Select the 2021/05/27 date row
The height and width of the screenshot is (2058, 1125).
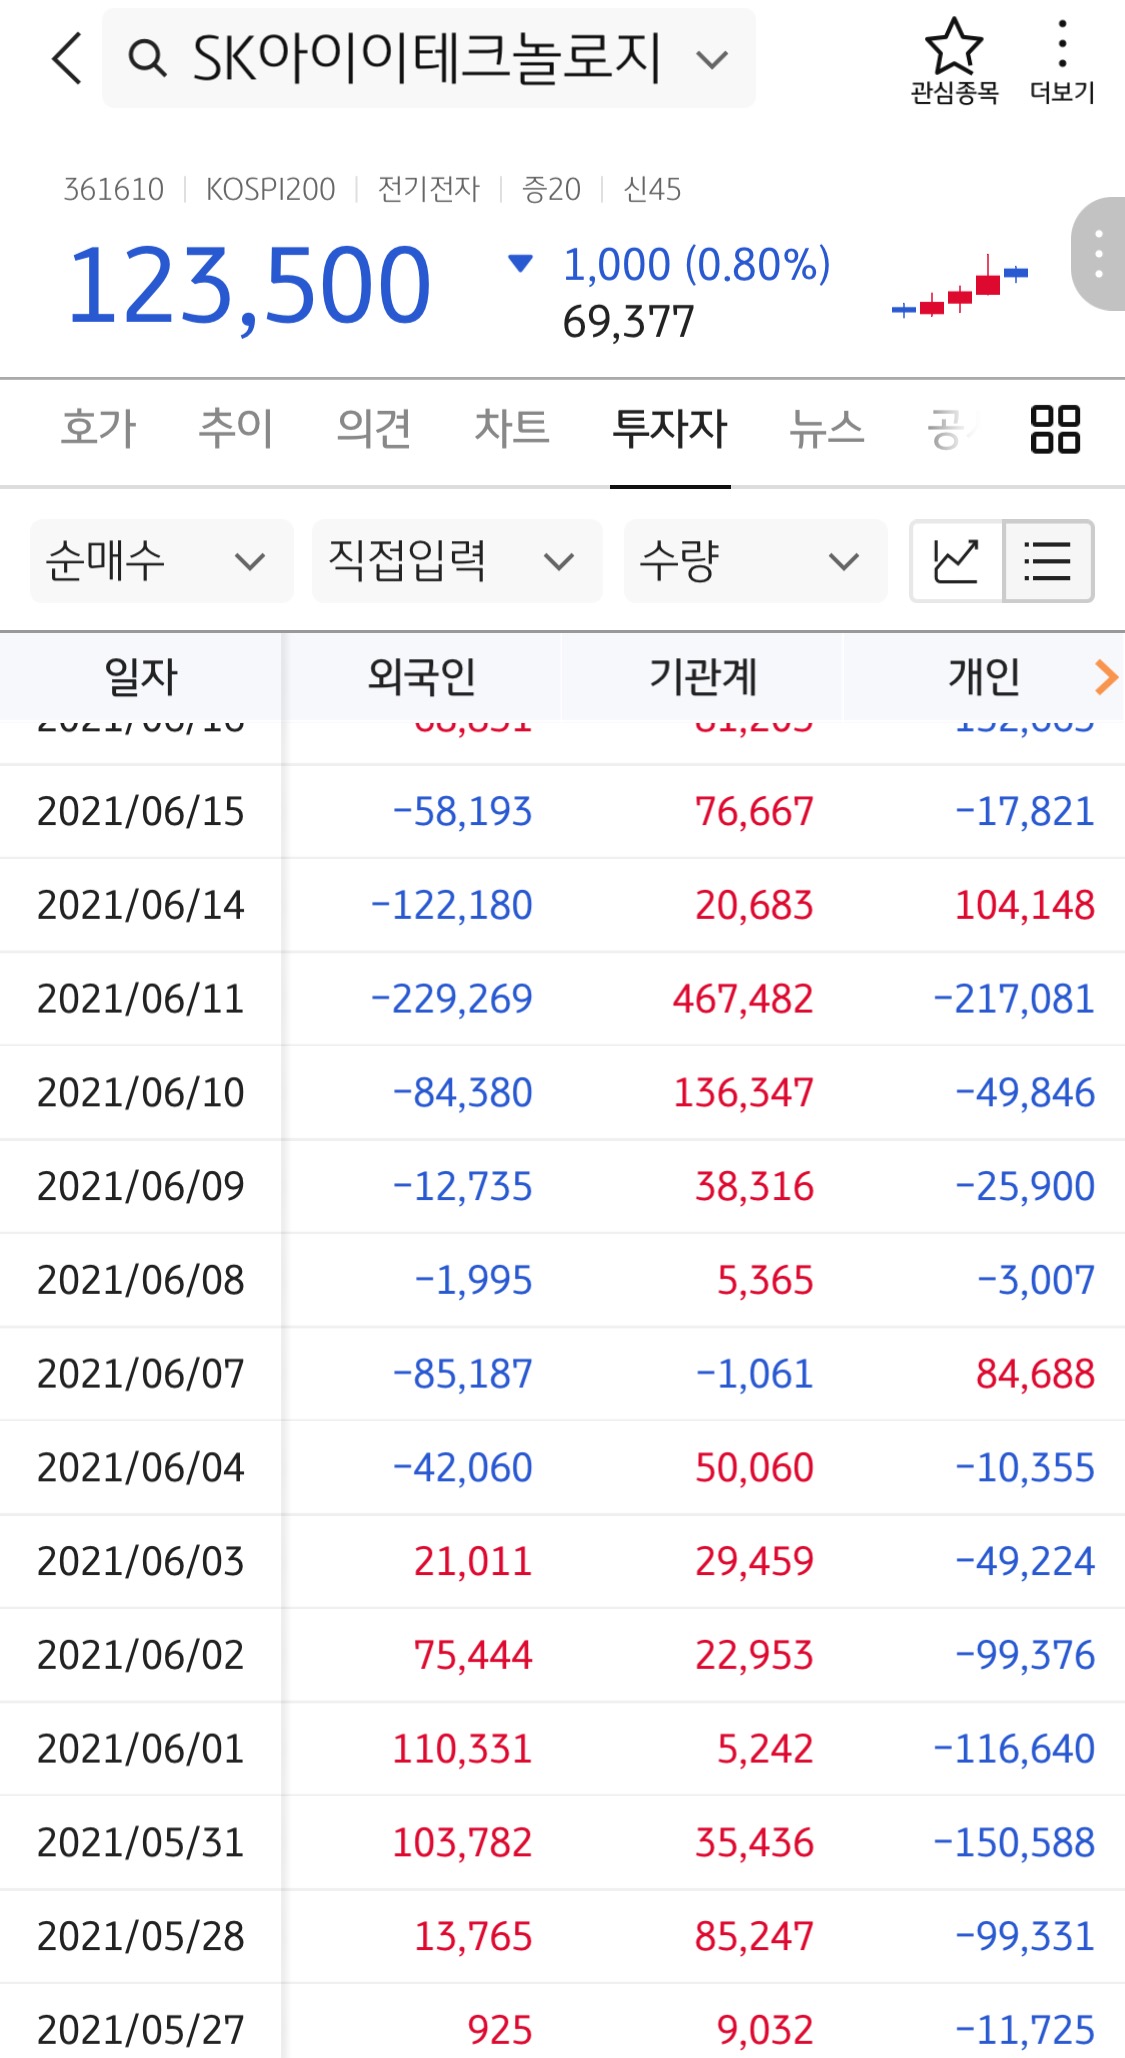tap(562, 2030)
